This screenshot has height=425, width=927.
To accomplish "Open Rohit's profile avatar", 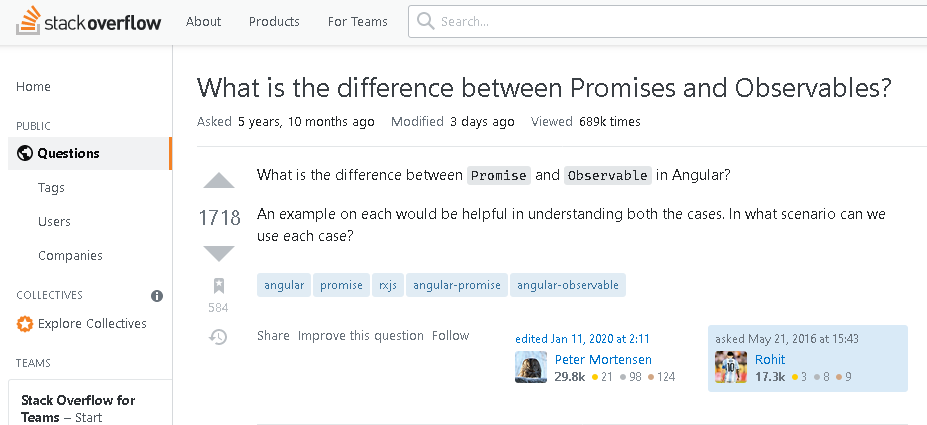I will 731,366.
